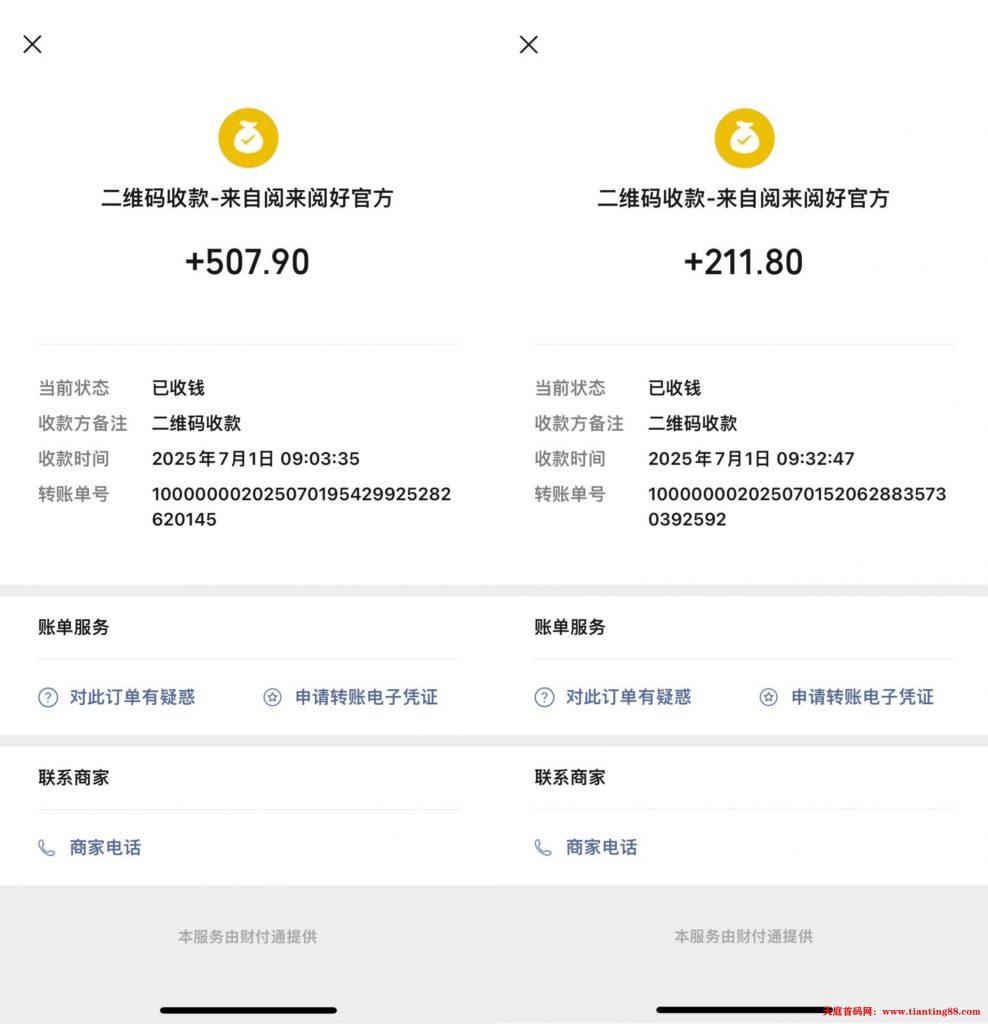Click question mark icon in left receipt
988x1024 pixels.
(x=48, y=697)
